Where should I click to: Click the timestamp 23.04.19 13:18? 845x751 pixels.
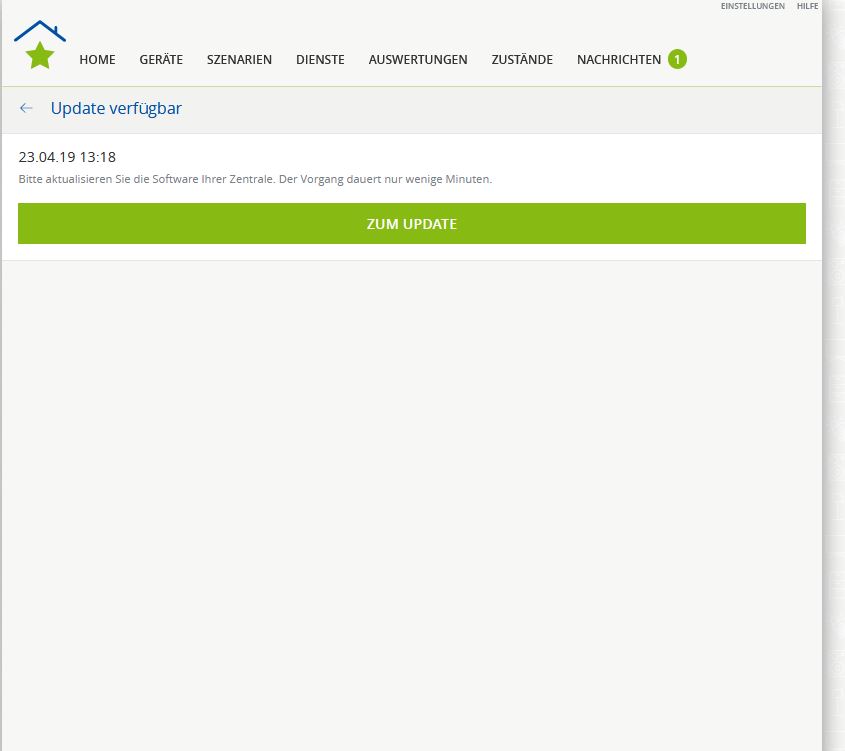[x=67, y=157]
